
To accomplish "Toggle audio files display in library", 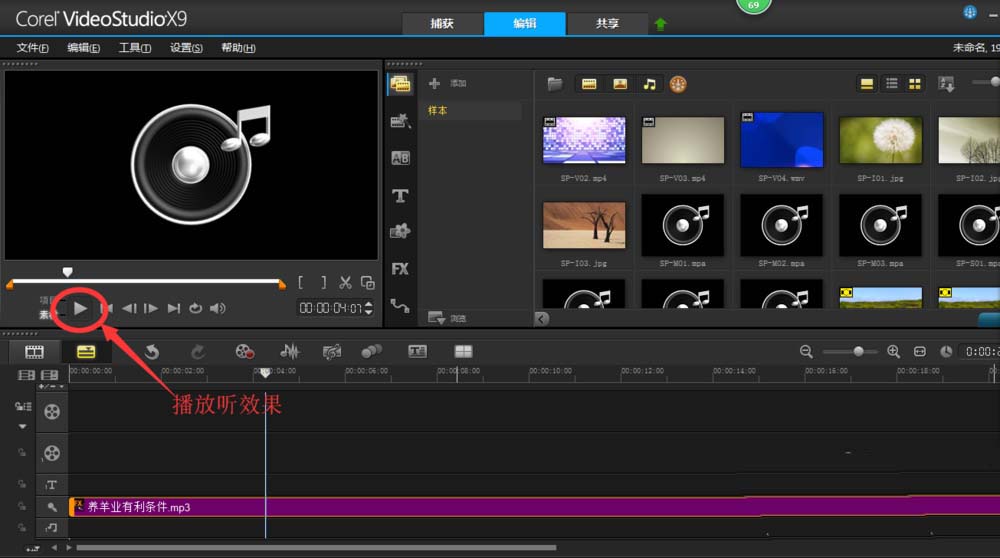I will (x=649, y=84).
